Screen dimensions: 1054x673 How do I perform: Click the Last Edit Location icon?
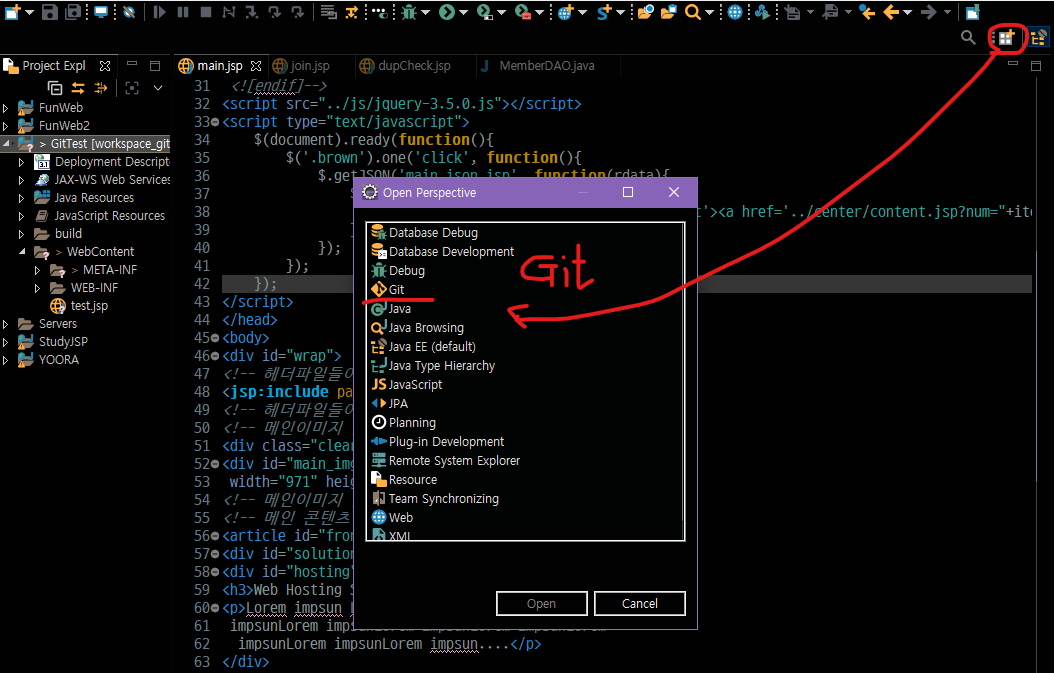point(867,11)
